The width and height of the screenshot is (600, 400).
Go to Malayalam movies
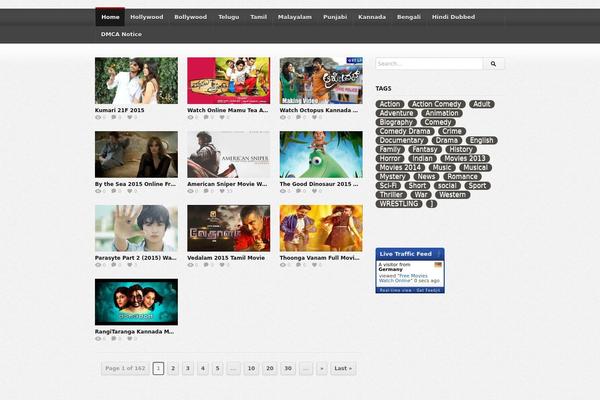coord(295,17)
